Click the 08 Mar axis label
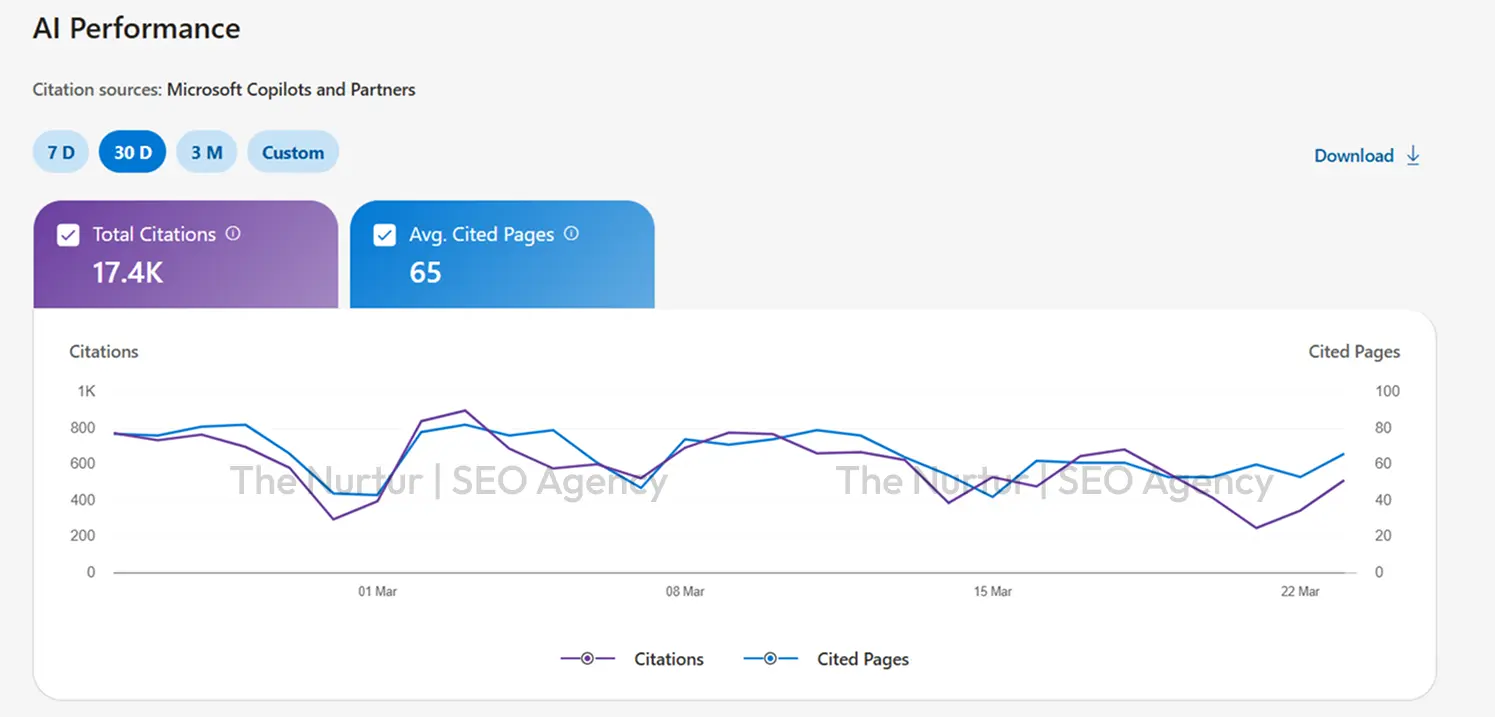This screenshot has height=717, width=1495. [685, 591]
